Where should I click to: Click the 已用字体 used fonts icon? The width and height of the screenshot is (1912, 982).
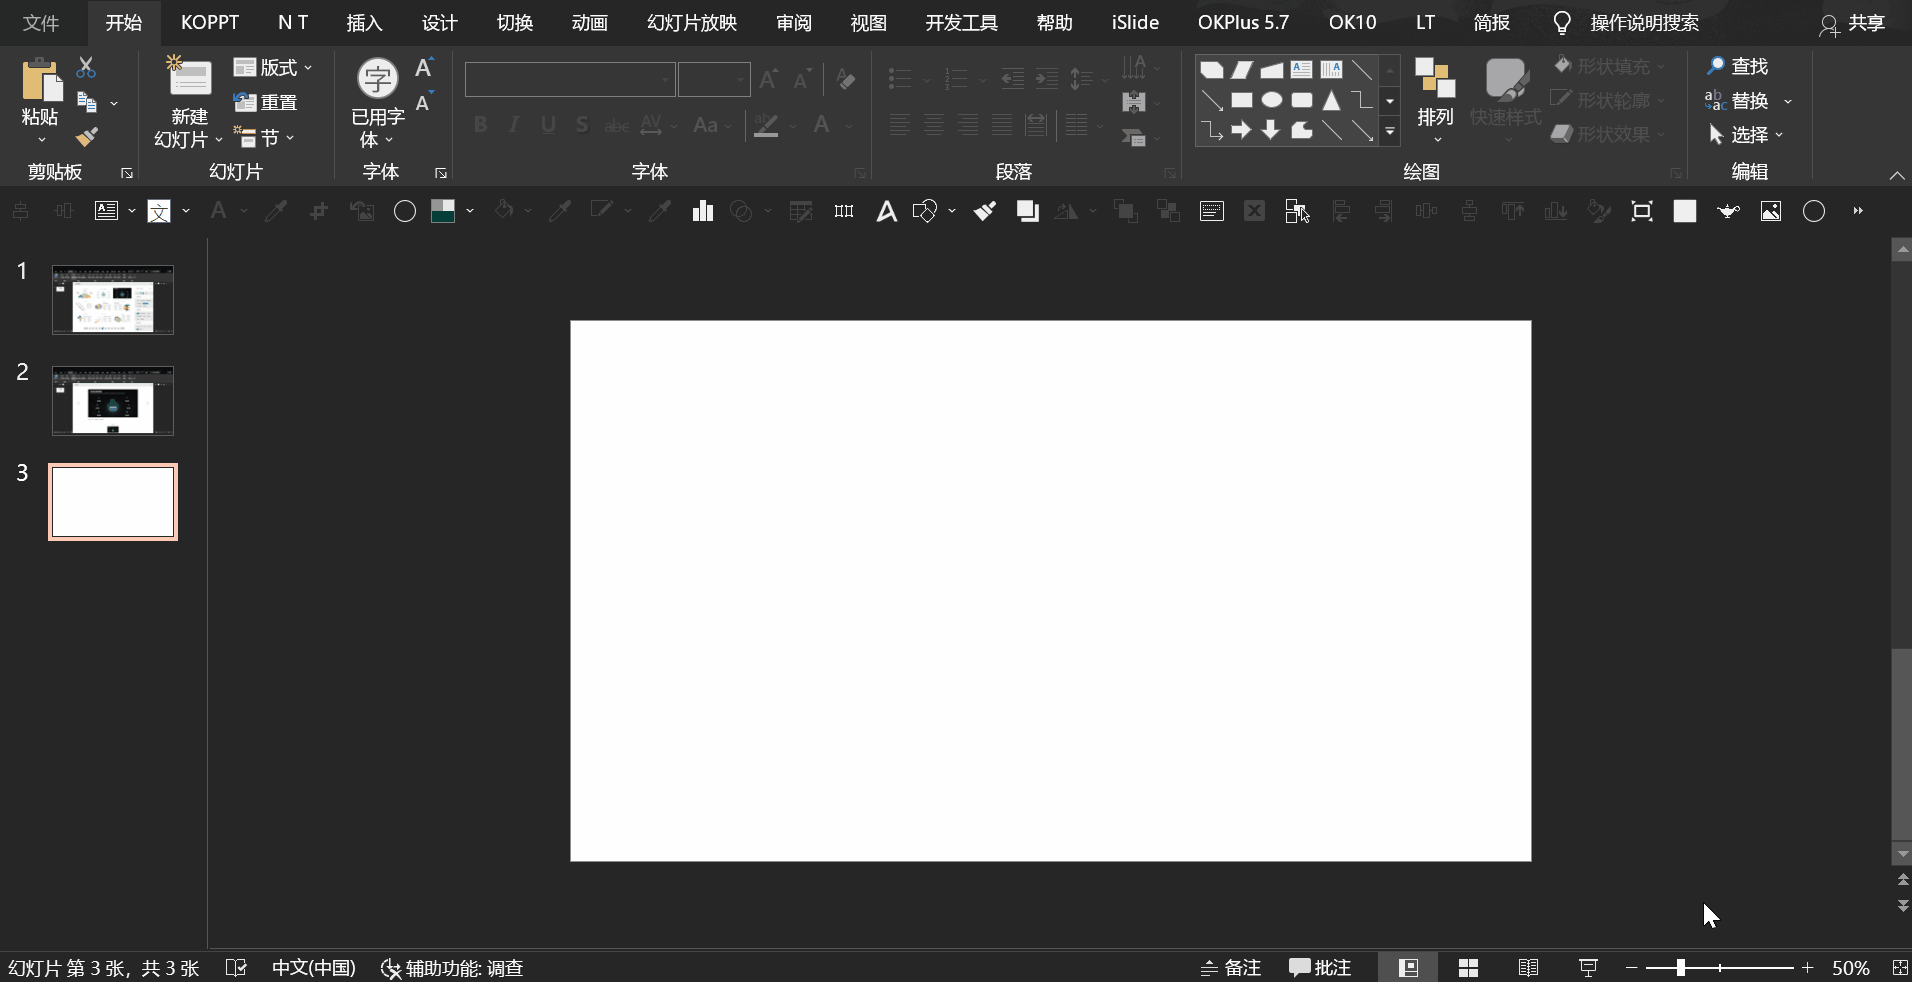coord(378,79)
